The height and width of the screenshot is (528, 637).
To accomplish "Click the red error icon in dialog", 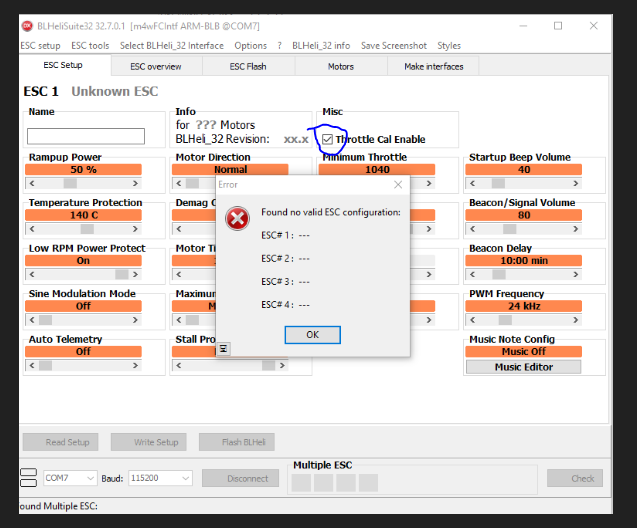I will tap(238, 219).
